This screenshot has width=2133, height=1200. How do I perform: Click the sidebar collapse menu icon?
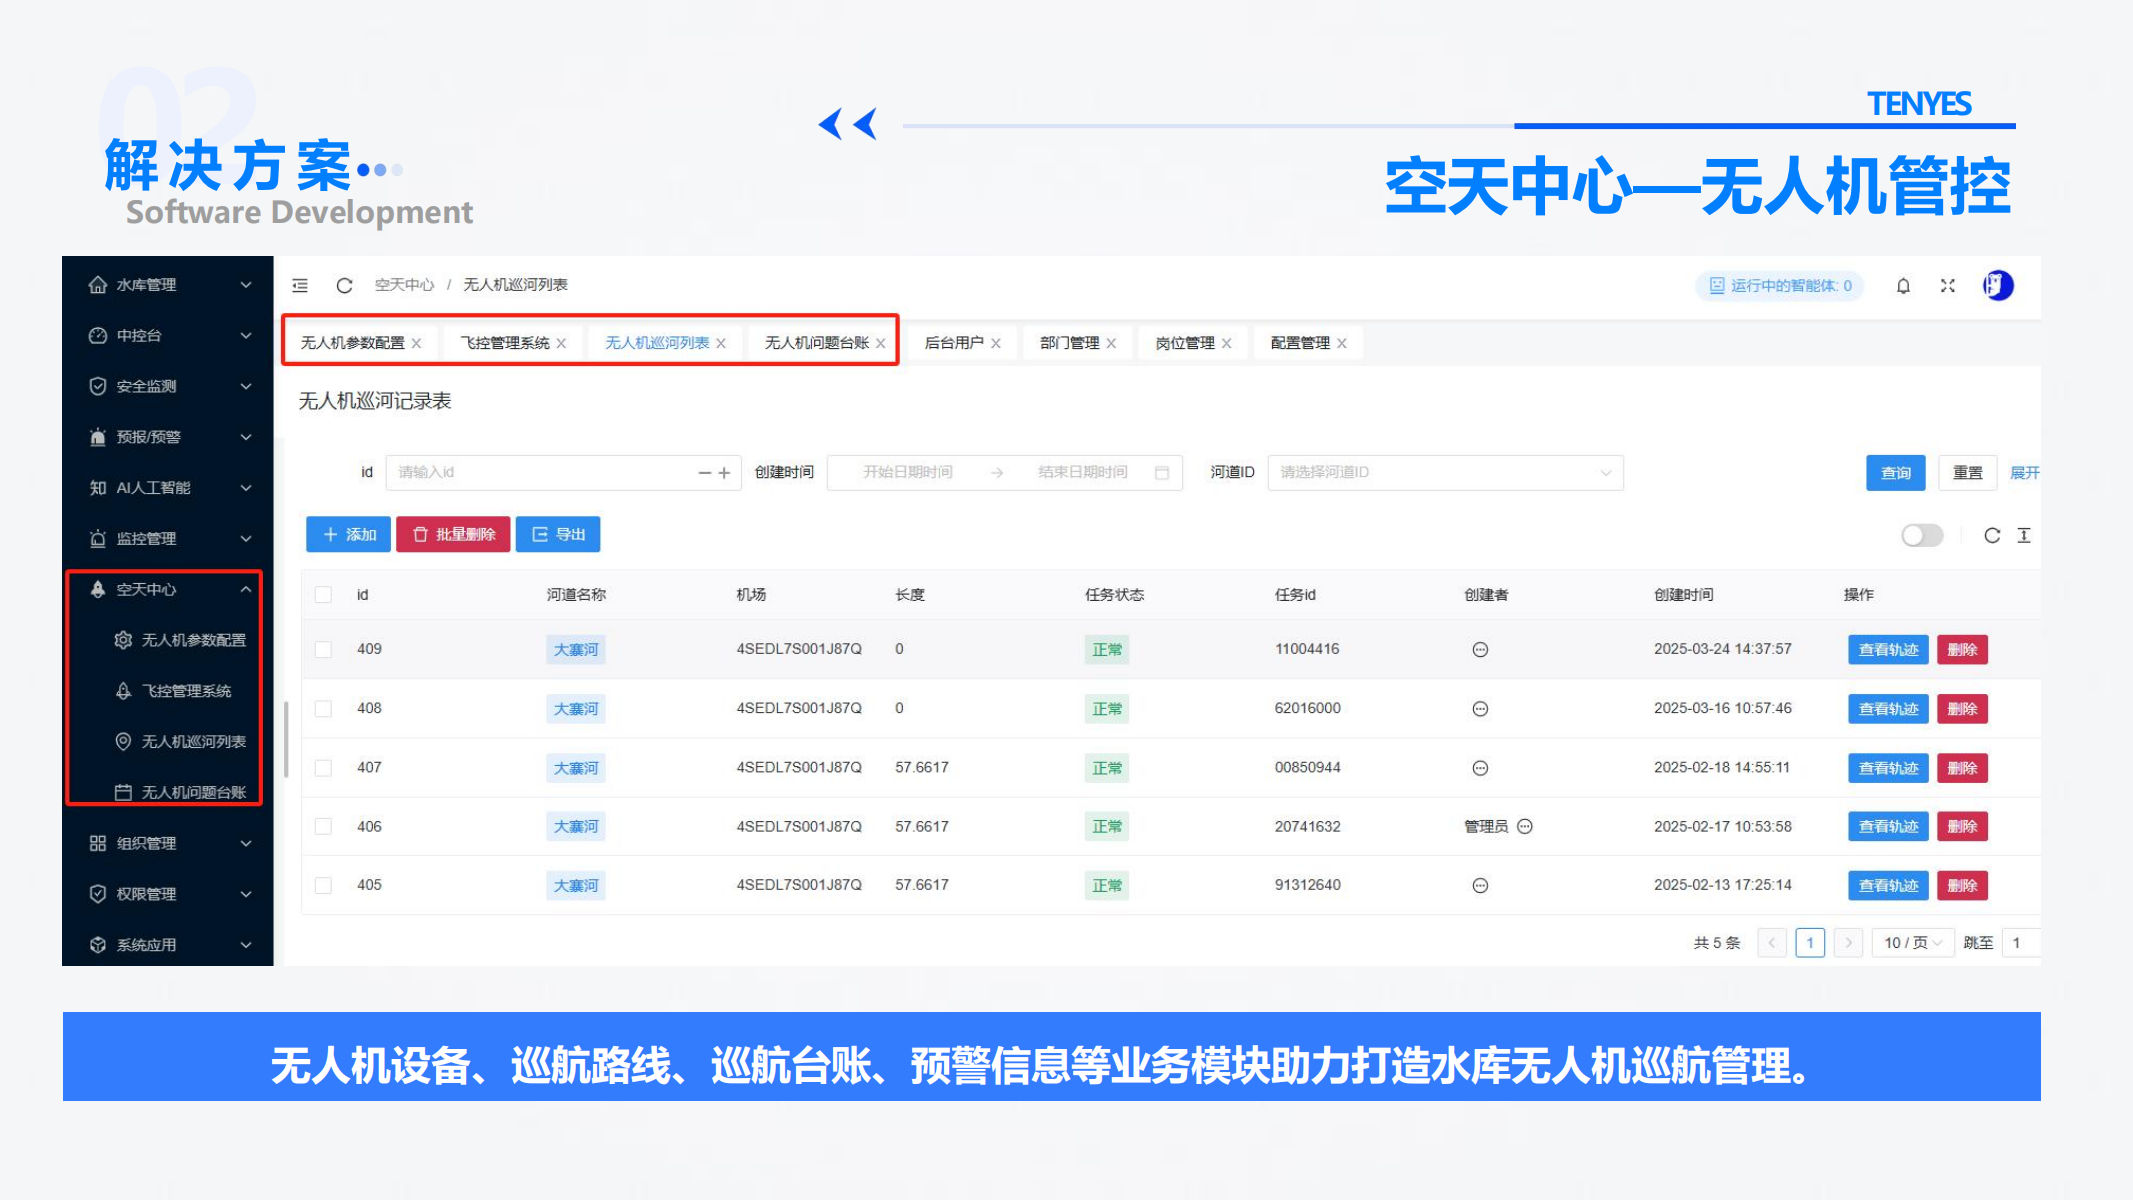(300, 286)
